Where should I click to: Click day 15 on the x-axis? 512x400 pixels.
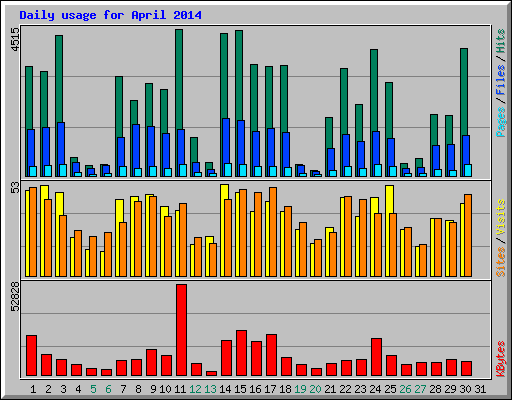tap(240, 389)
